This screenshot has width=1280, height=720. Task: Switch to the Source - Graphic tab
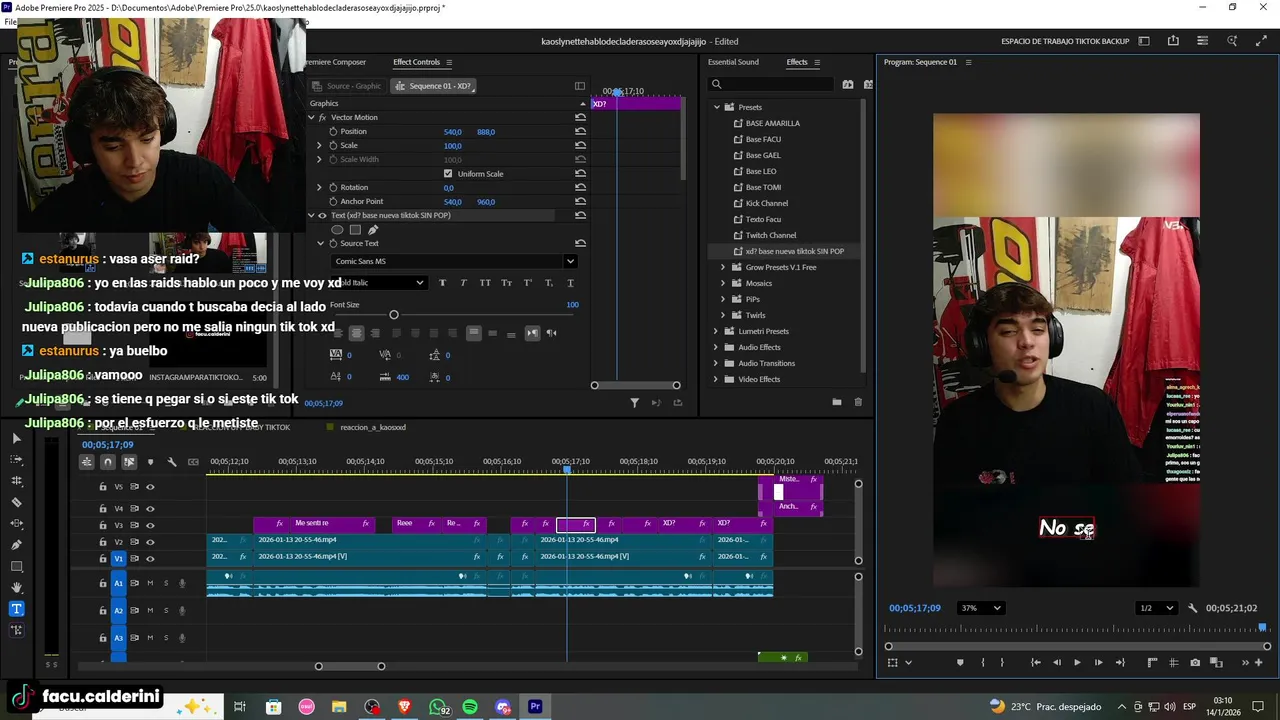(346, 86)
